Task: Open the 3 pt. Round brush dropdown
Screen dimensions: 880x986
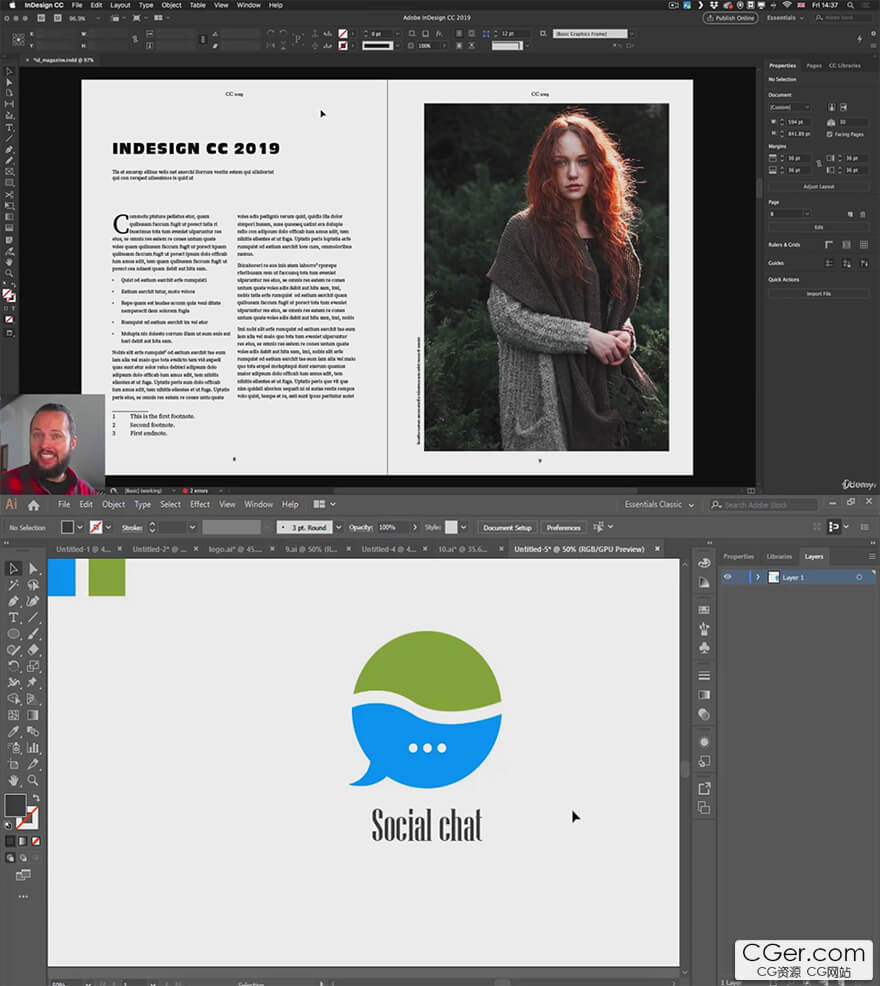Action: [338, 528]
